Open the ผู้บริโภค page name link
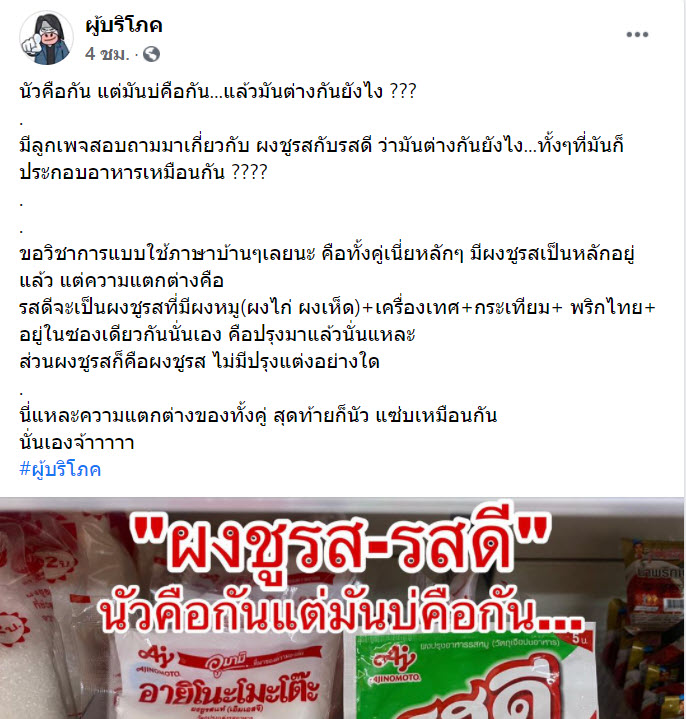The width and height of the screenshot is (686, 719). click(124, 25)
